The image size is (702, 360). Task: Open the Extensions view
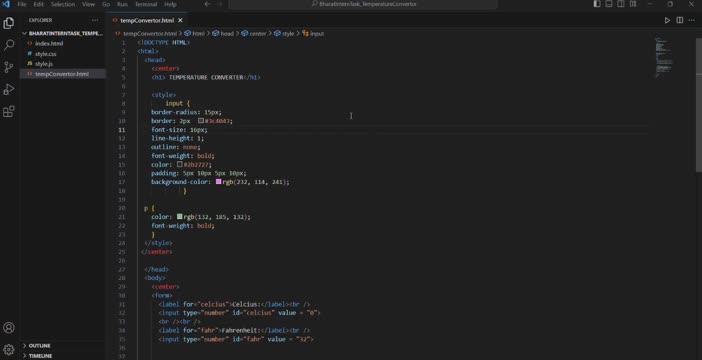[9, 111]
